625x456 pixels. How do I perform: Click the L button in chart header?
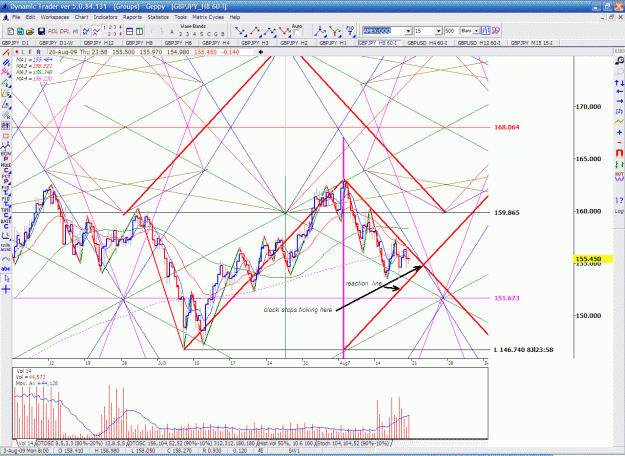coord(24,52)
